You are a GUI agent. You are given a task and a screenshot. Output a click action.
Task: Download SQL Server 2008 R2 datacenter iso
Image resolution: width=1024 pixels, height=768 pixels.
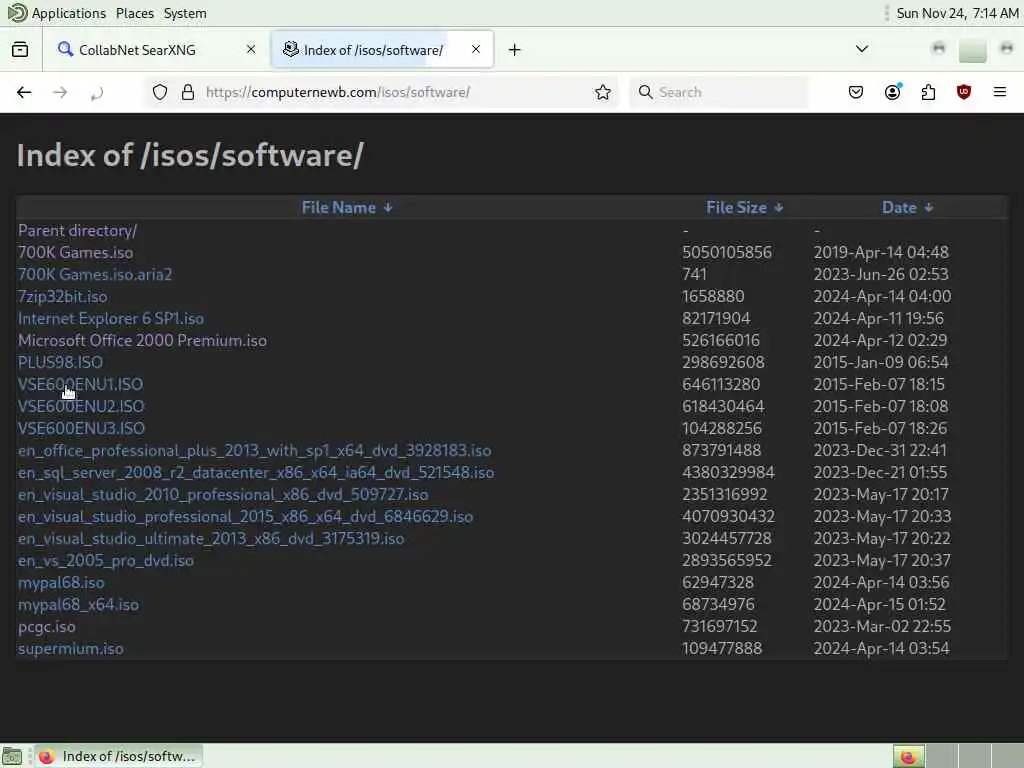255,473
